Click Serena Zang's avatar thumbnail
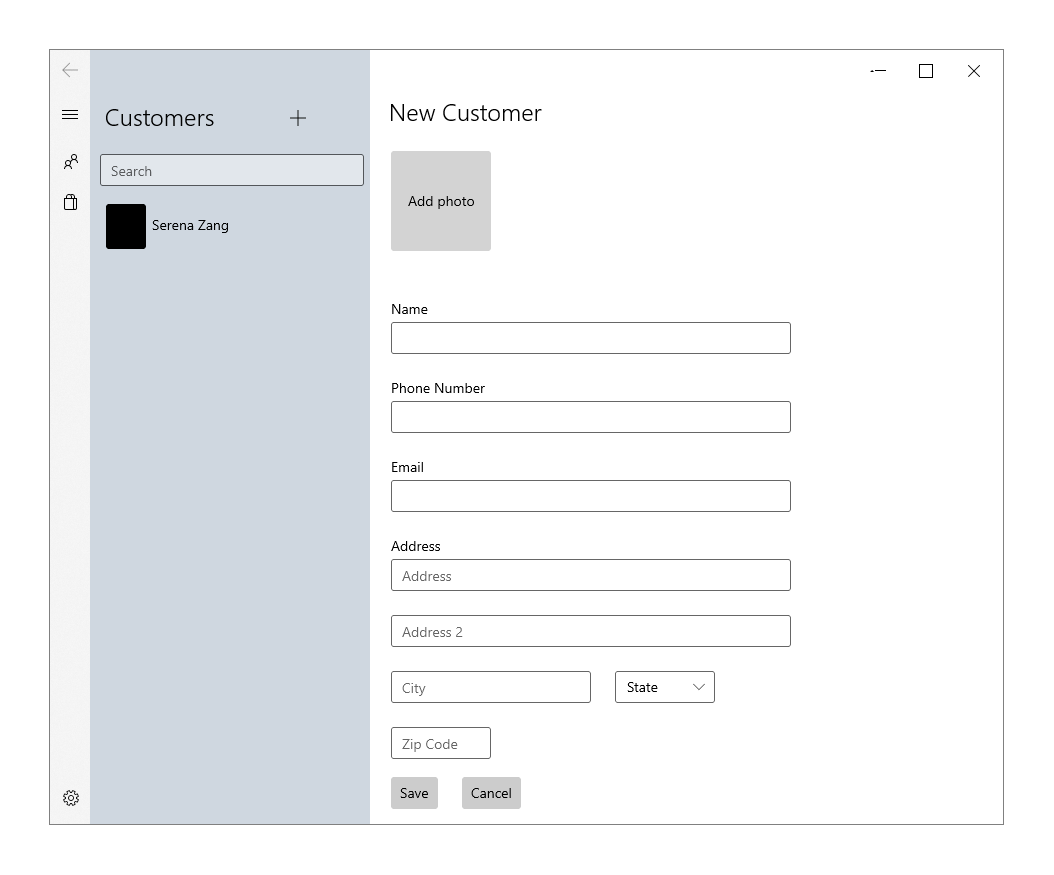Viewport: 1054px width, 875px height. (x=125, y=226)
